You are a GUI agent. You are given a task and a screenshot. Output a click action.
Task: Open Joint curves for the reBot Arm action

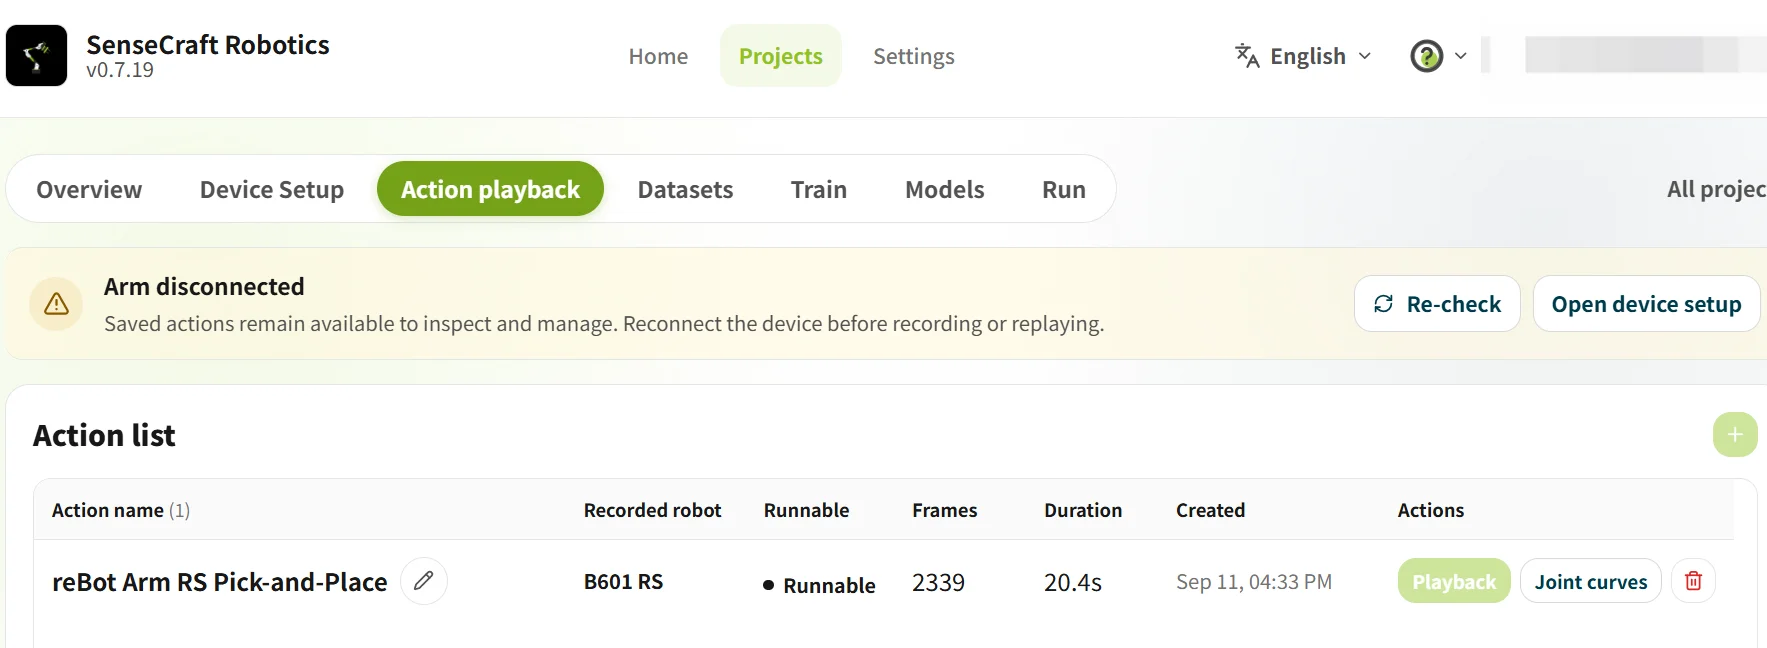tap(1591, 581)
